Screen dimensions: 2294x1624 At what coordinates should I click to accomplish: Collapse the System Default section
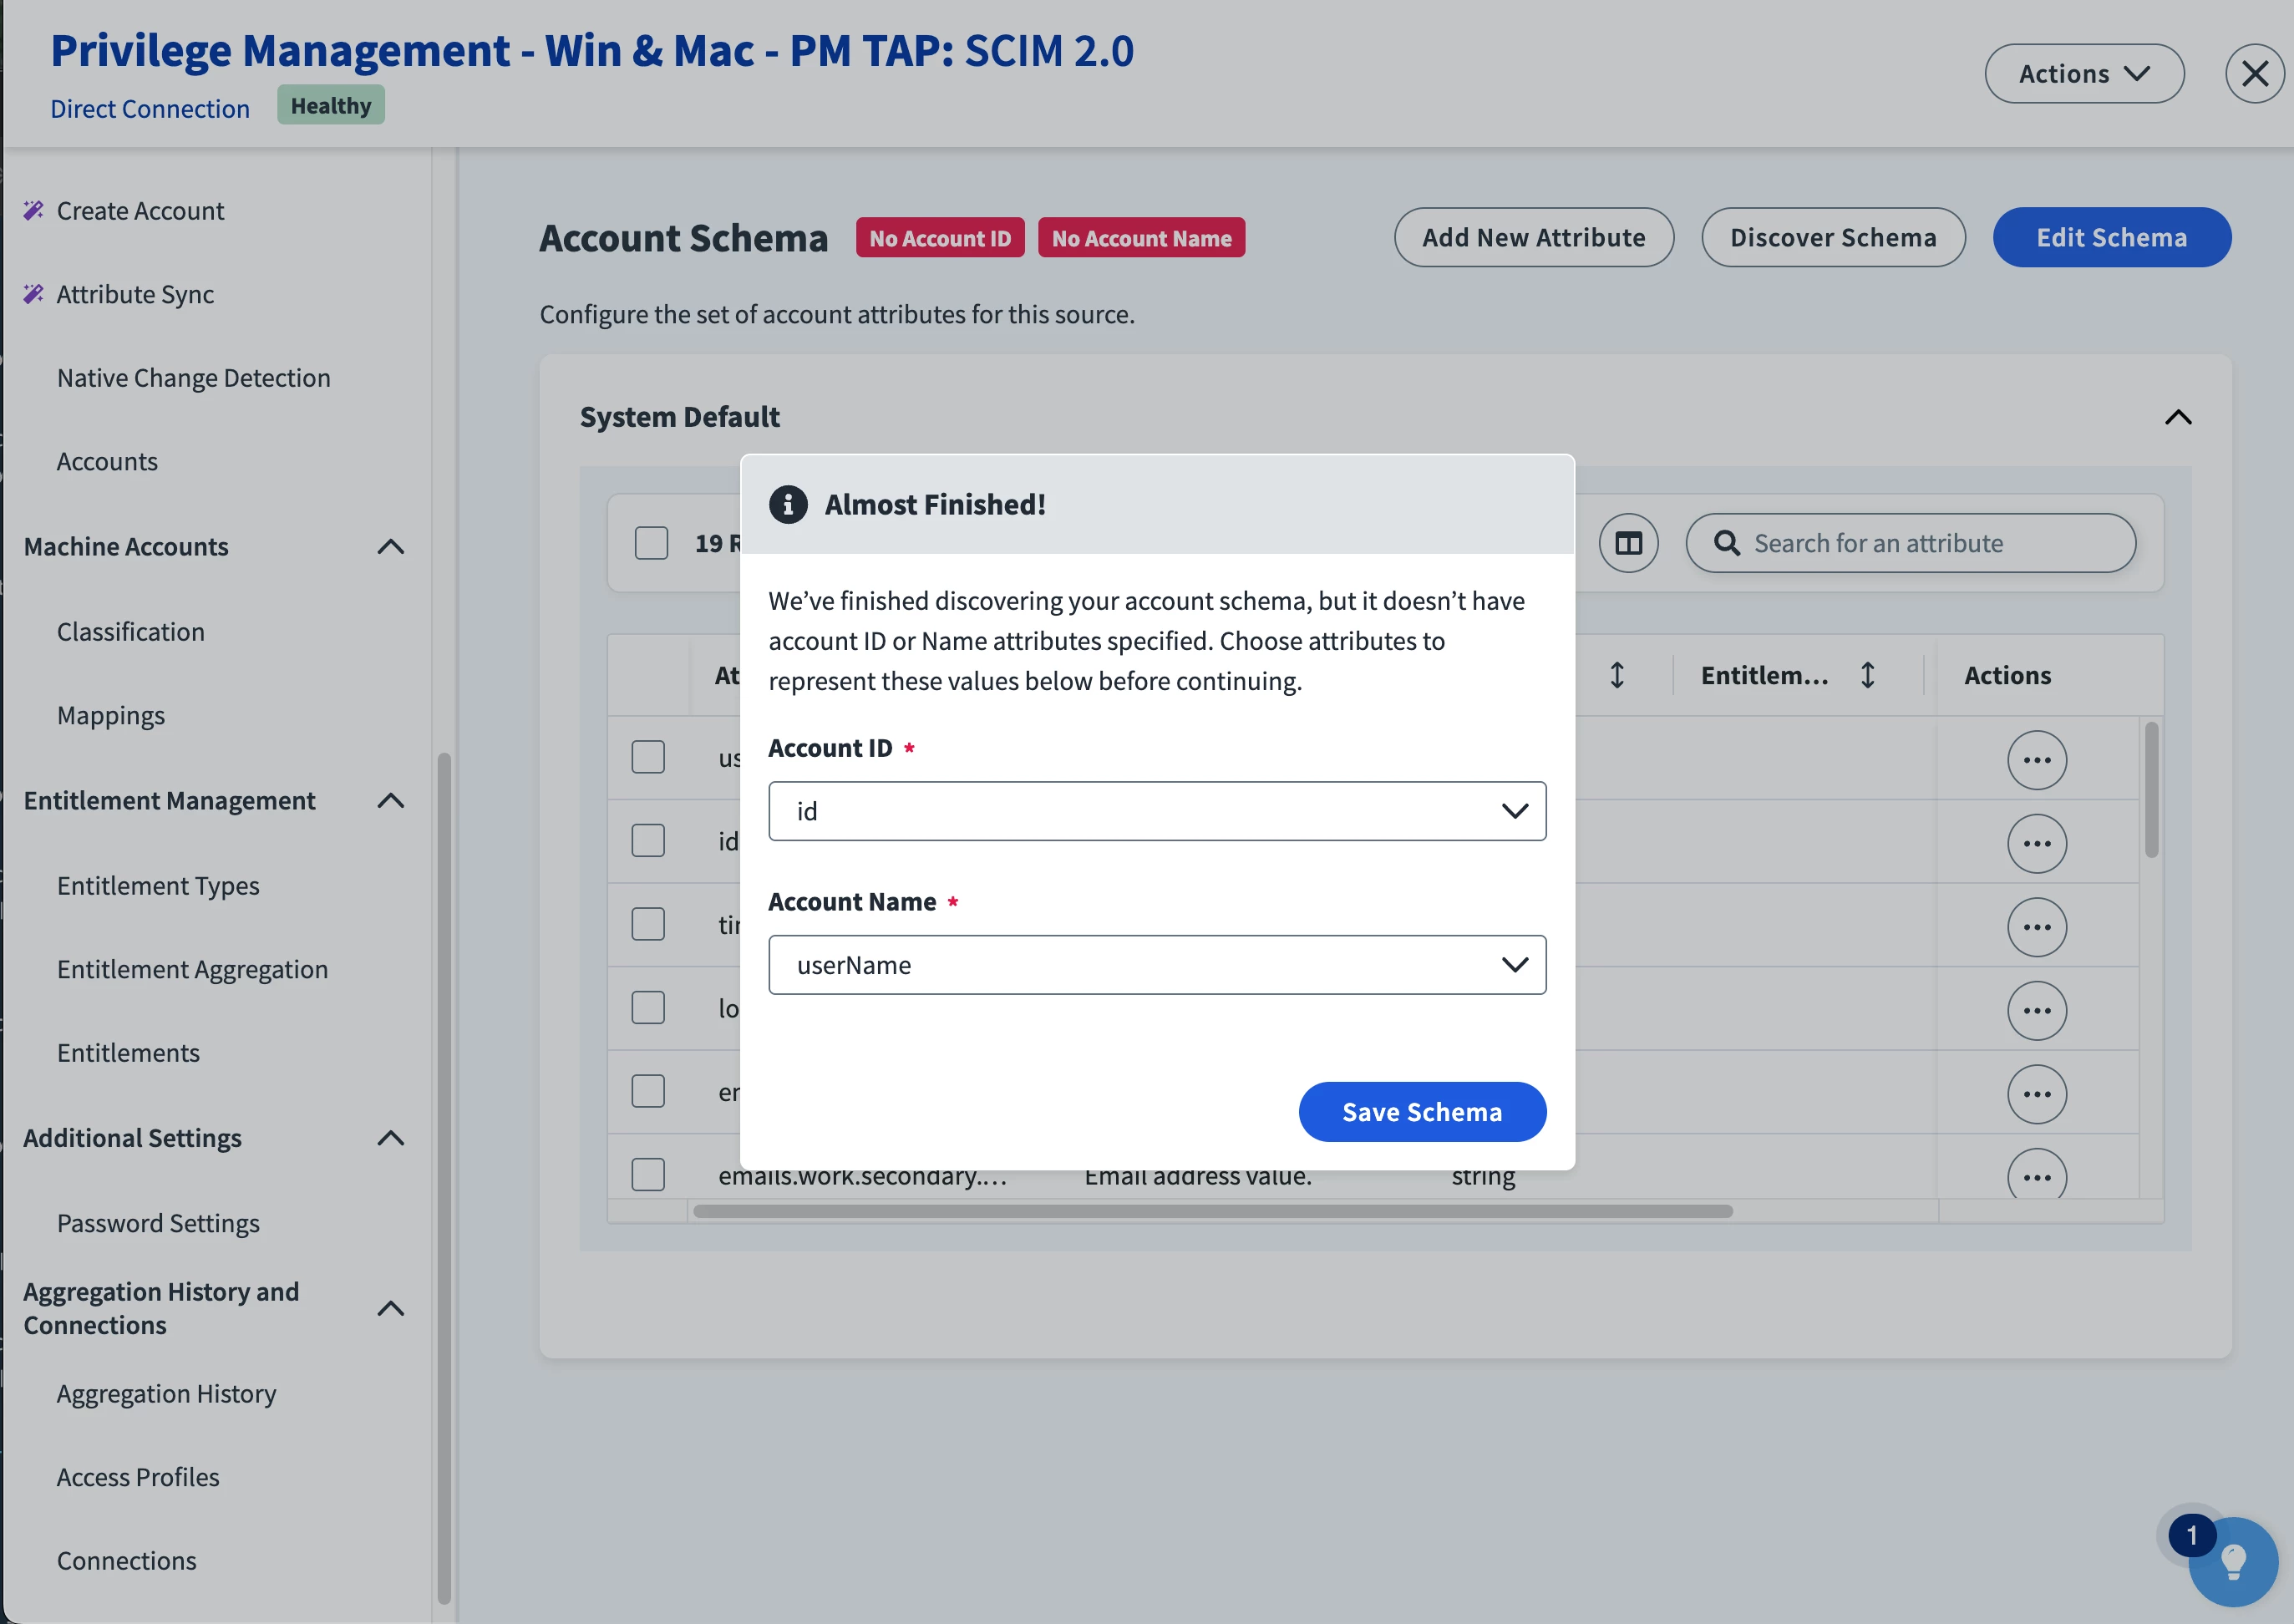[2178, 418]
